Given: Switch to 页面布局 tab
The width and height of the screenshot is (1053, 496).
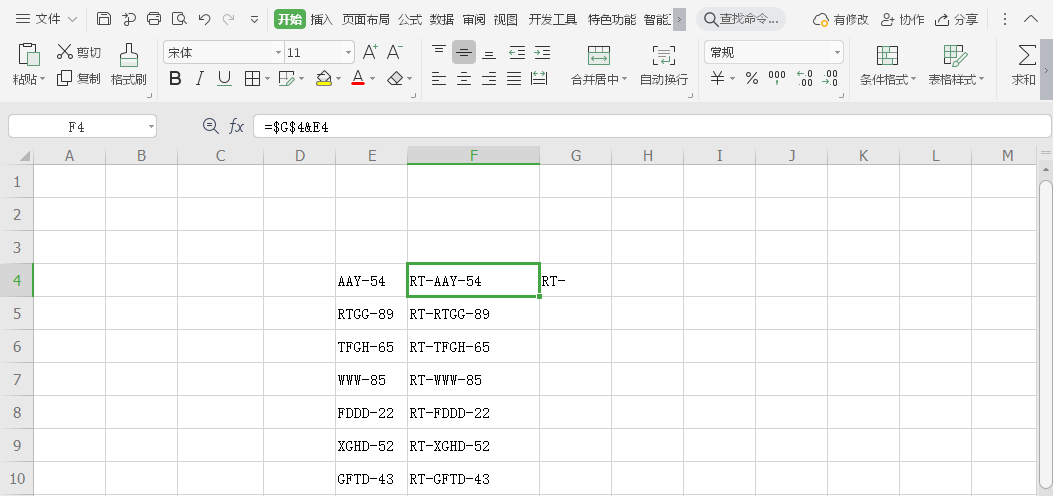Looking at the screenshot, I should click(365, 19).
